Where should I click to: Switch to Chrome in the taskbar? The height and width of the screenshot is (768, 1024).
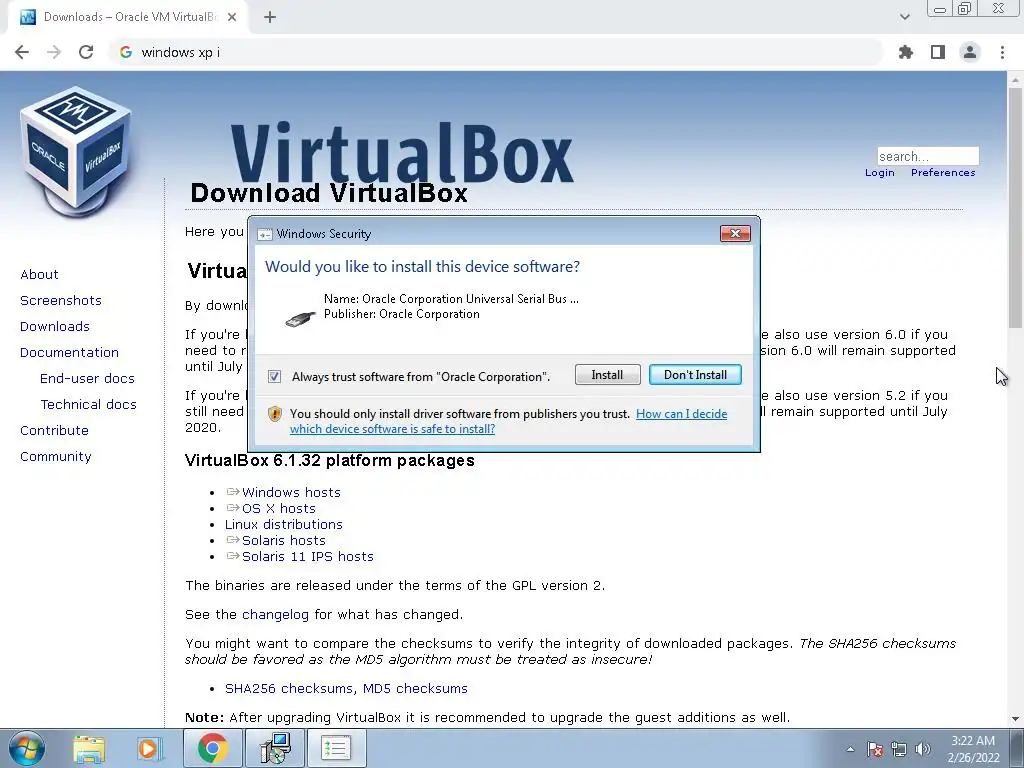[x=212, y=748]
